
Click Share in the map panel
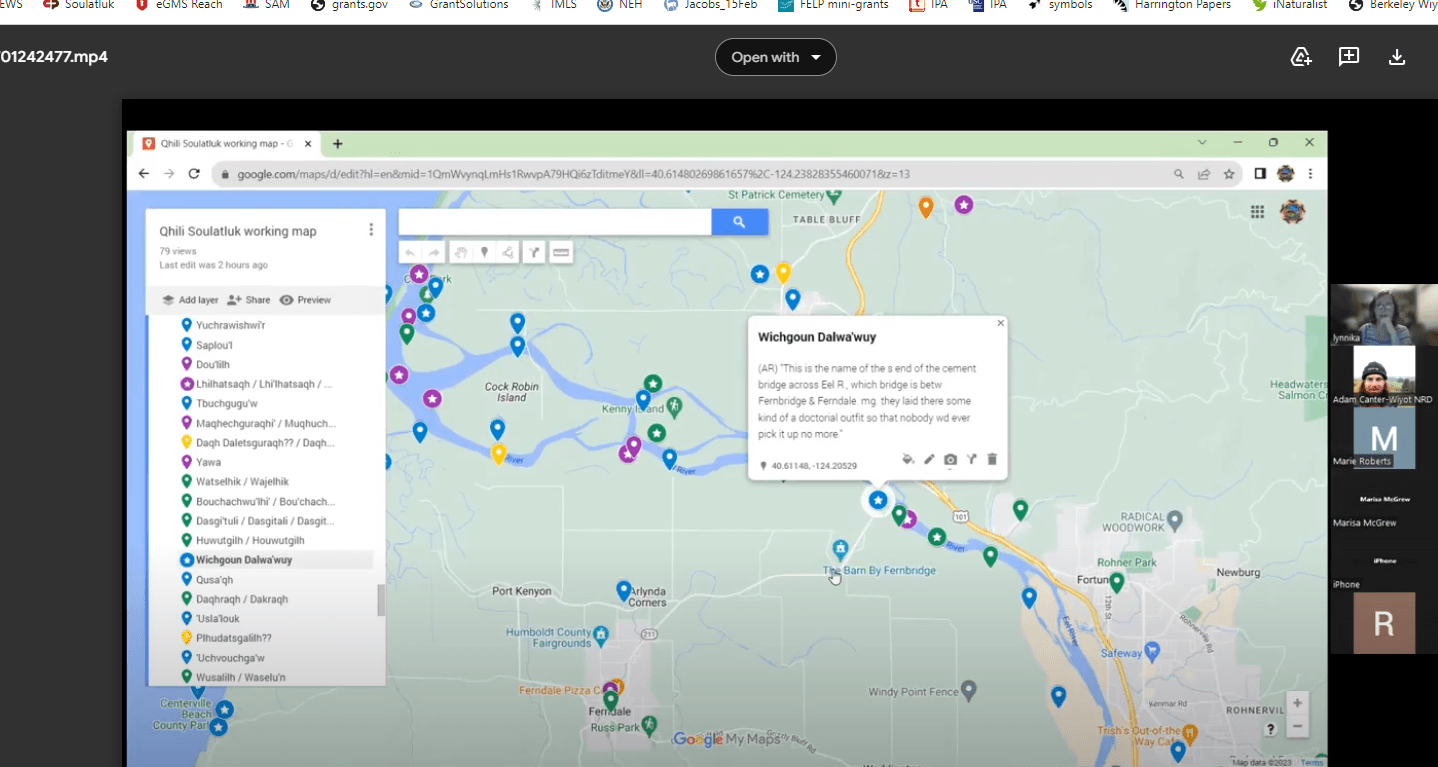click(x=249, y=300)
